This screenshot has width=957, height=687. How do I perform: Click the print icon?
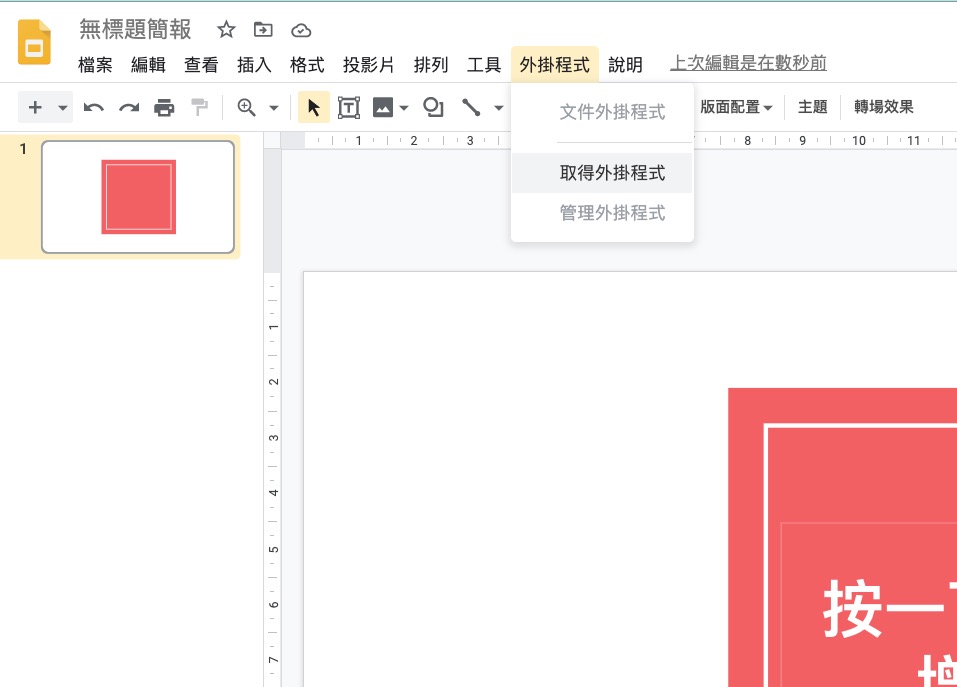point(164,107)
